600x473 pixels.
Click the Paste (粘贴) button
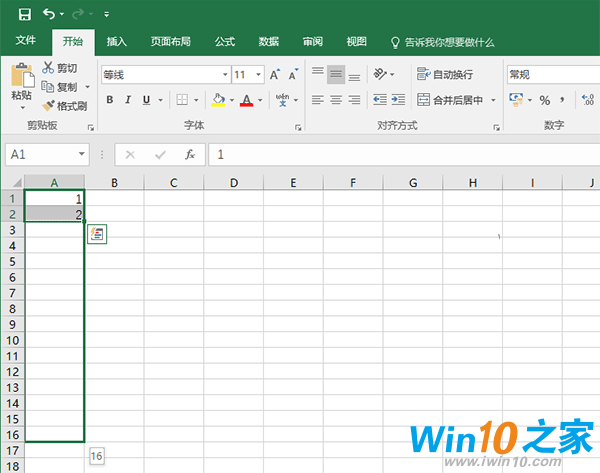tap(21, 85)
